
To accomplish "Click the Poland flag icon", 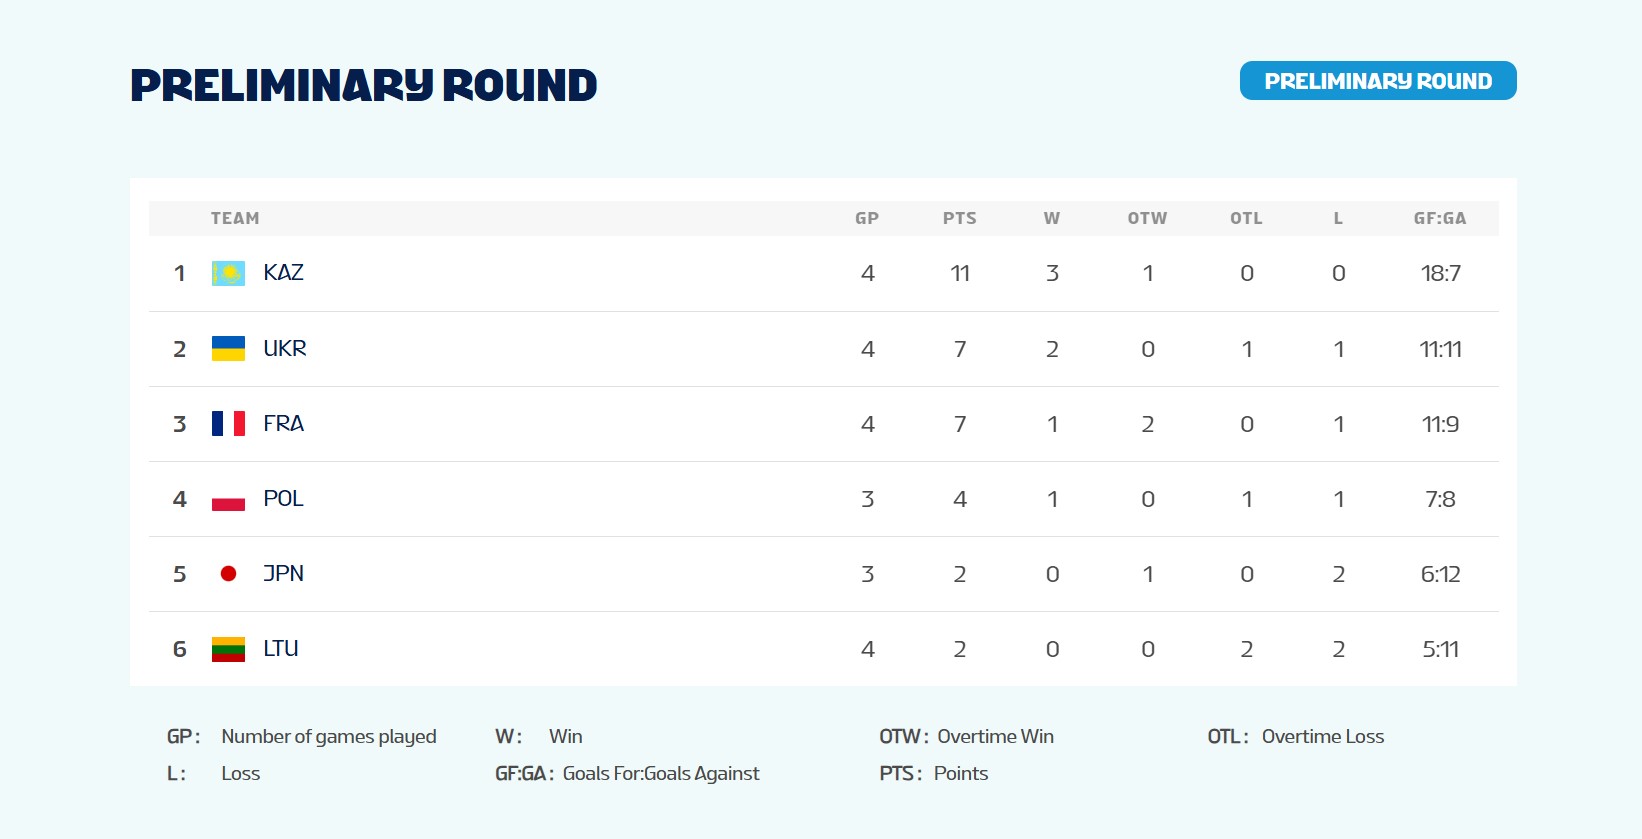I will coord(228,498).
